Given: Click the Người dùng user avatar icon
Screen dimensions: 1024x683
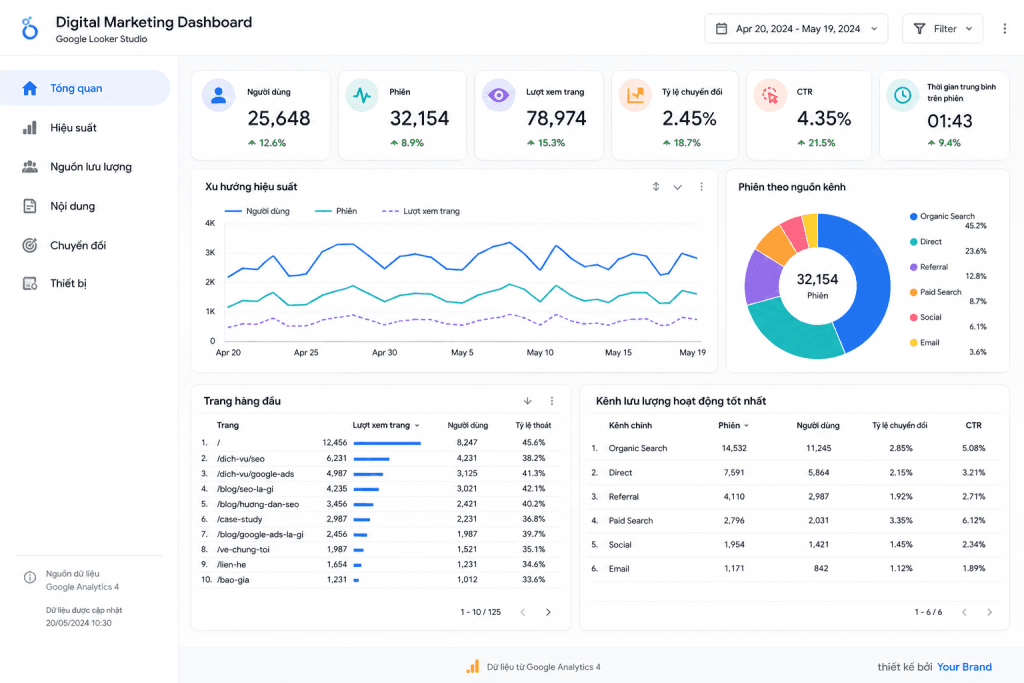Looking at the screenshot, I should (219, 95).
